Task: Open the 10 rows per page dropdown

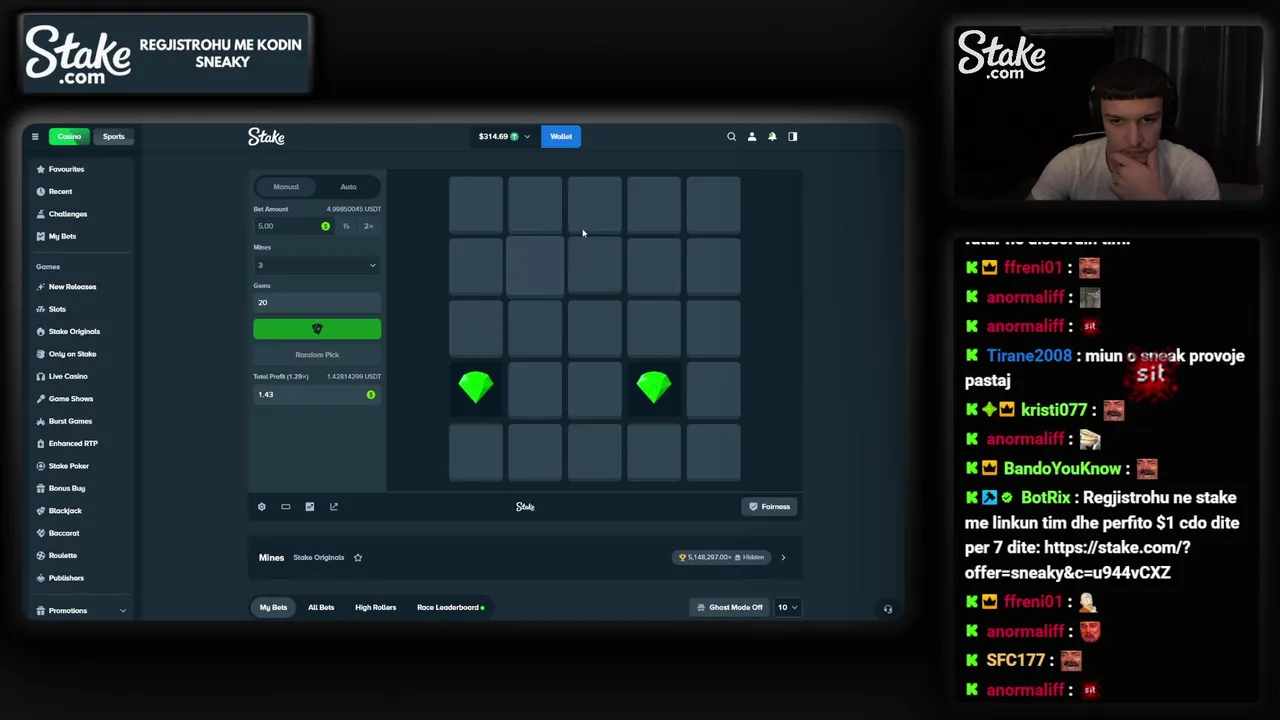Action: [x=787, y=607]
